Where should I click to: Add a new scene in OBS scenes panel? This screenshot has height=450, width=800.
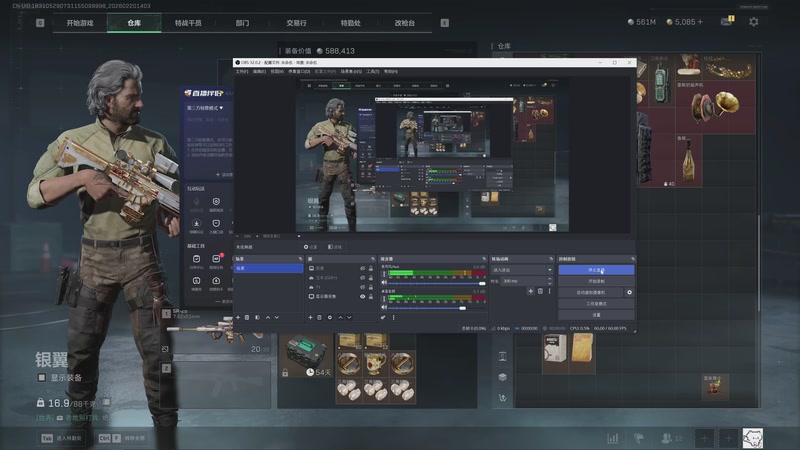[238, 317]
